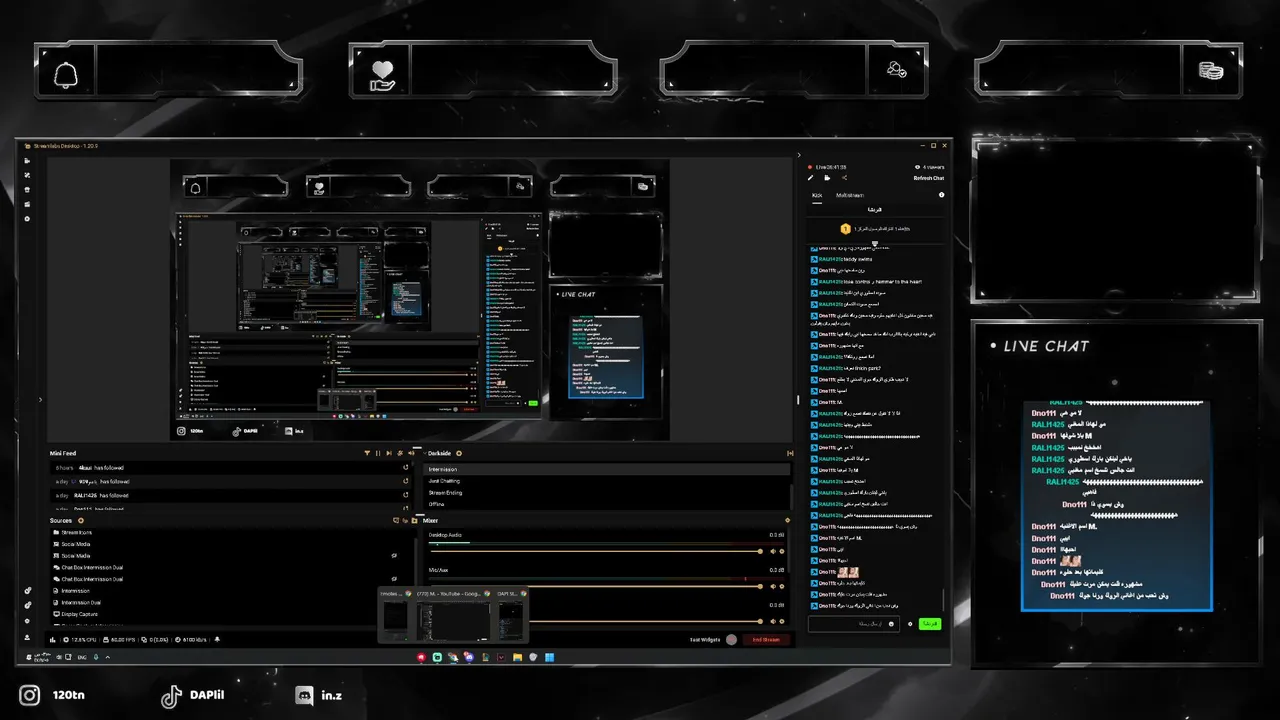This screenshot has height=720, width=1280.
Task: Click the share icon in the chat panel
Action: point(844,178)
